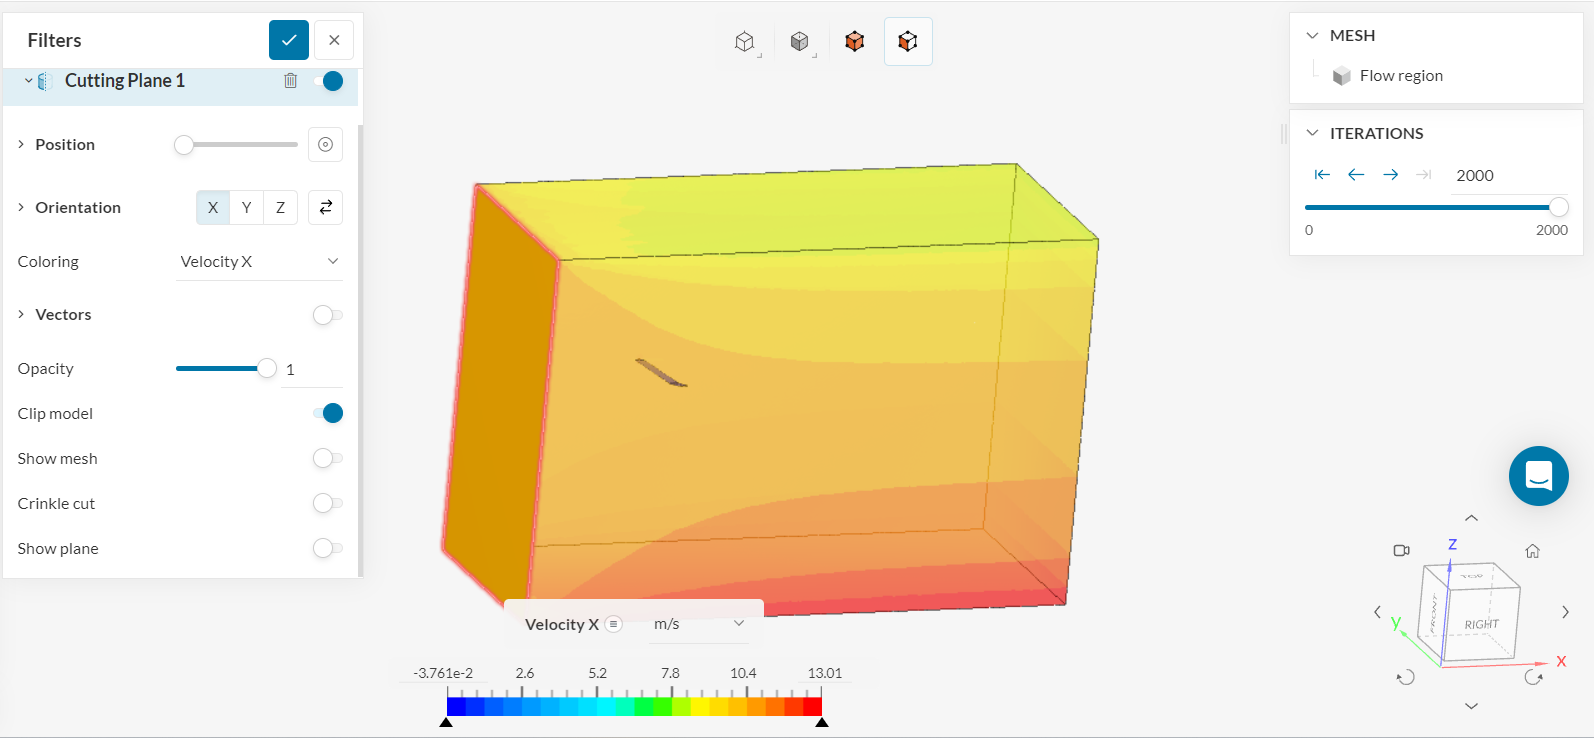Apply the filters with the checkmark button

289,40
